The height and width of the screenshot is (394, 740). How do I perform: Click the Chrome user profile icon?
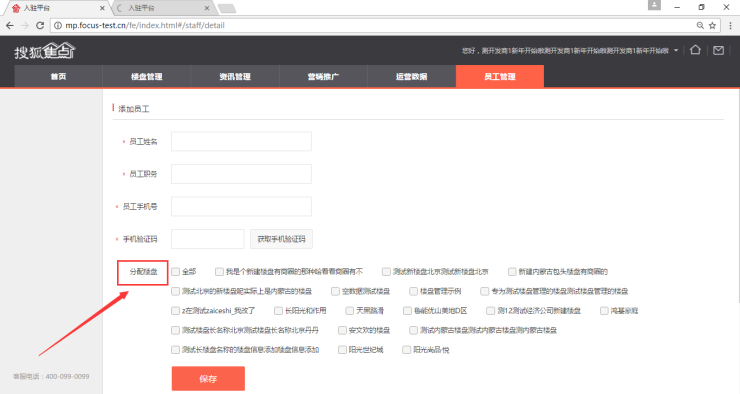point(654,5)
